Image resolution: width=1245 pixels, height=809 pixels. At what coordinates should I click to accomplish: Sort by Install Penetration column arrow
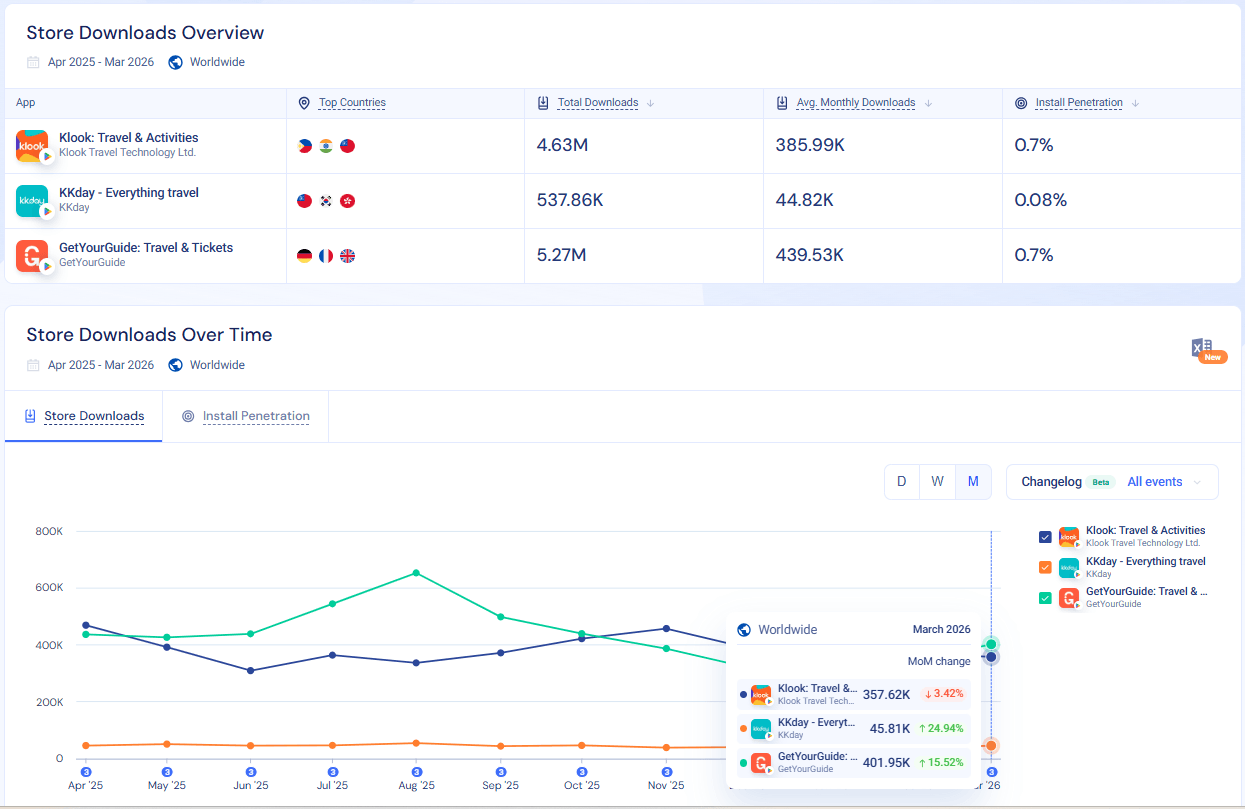(x=1135, y=103)
